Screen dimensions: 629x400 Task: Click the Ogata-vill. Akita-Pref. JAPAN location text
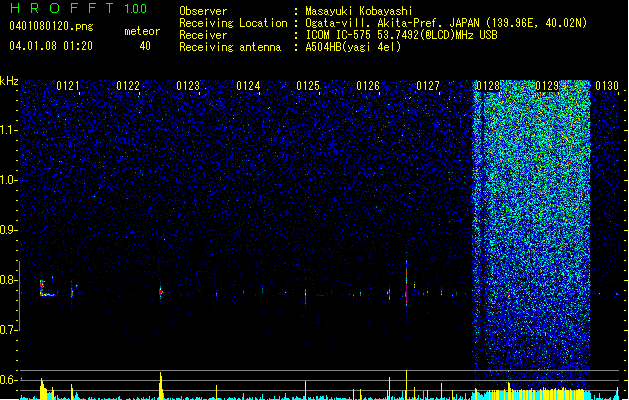pos(446,23)
